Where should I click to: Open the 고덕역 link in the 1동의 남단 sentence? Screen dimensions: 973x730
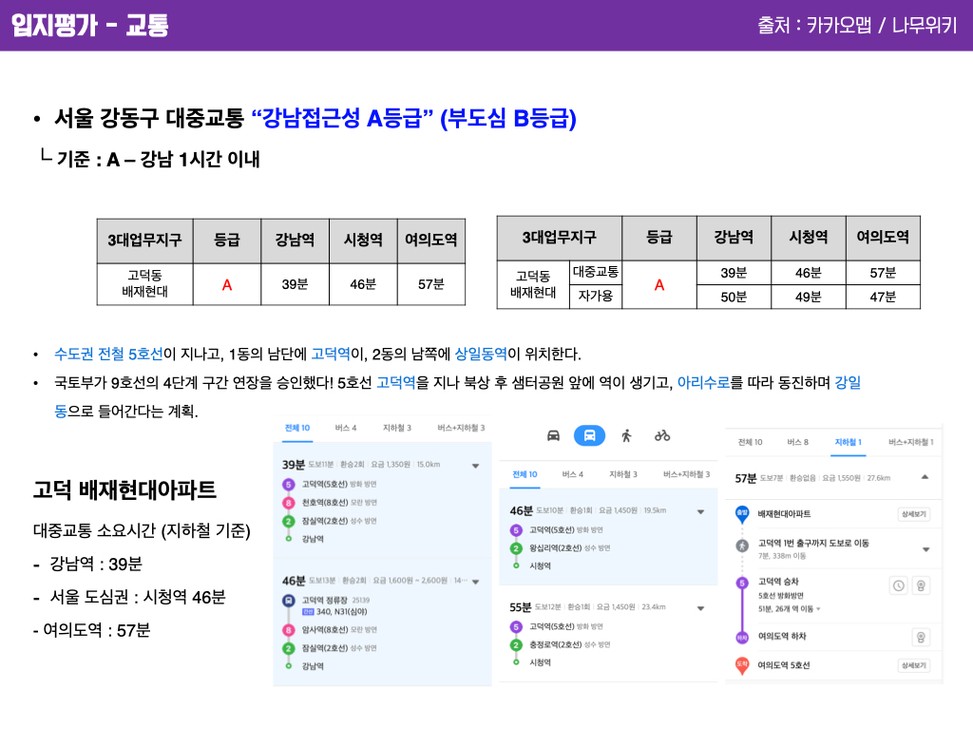[x=331, y=354]
